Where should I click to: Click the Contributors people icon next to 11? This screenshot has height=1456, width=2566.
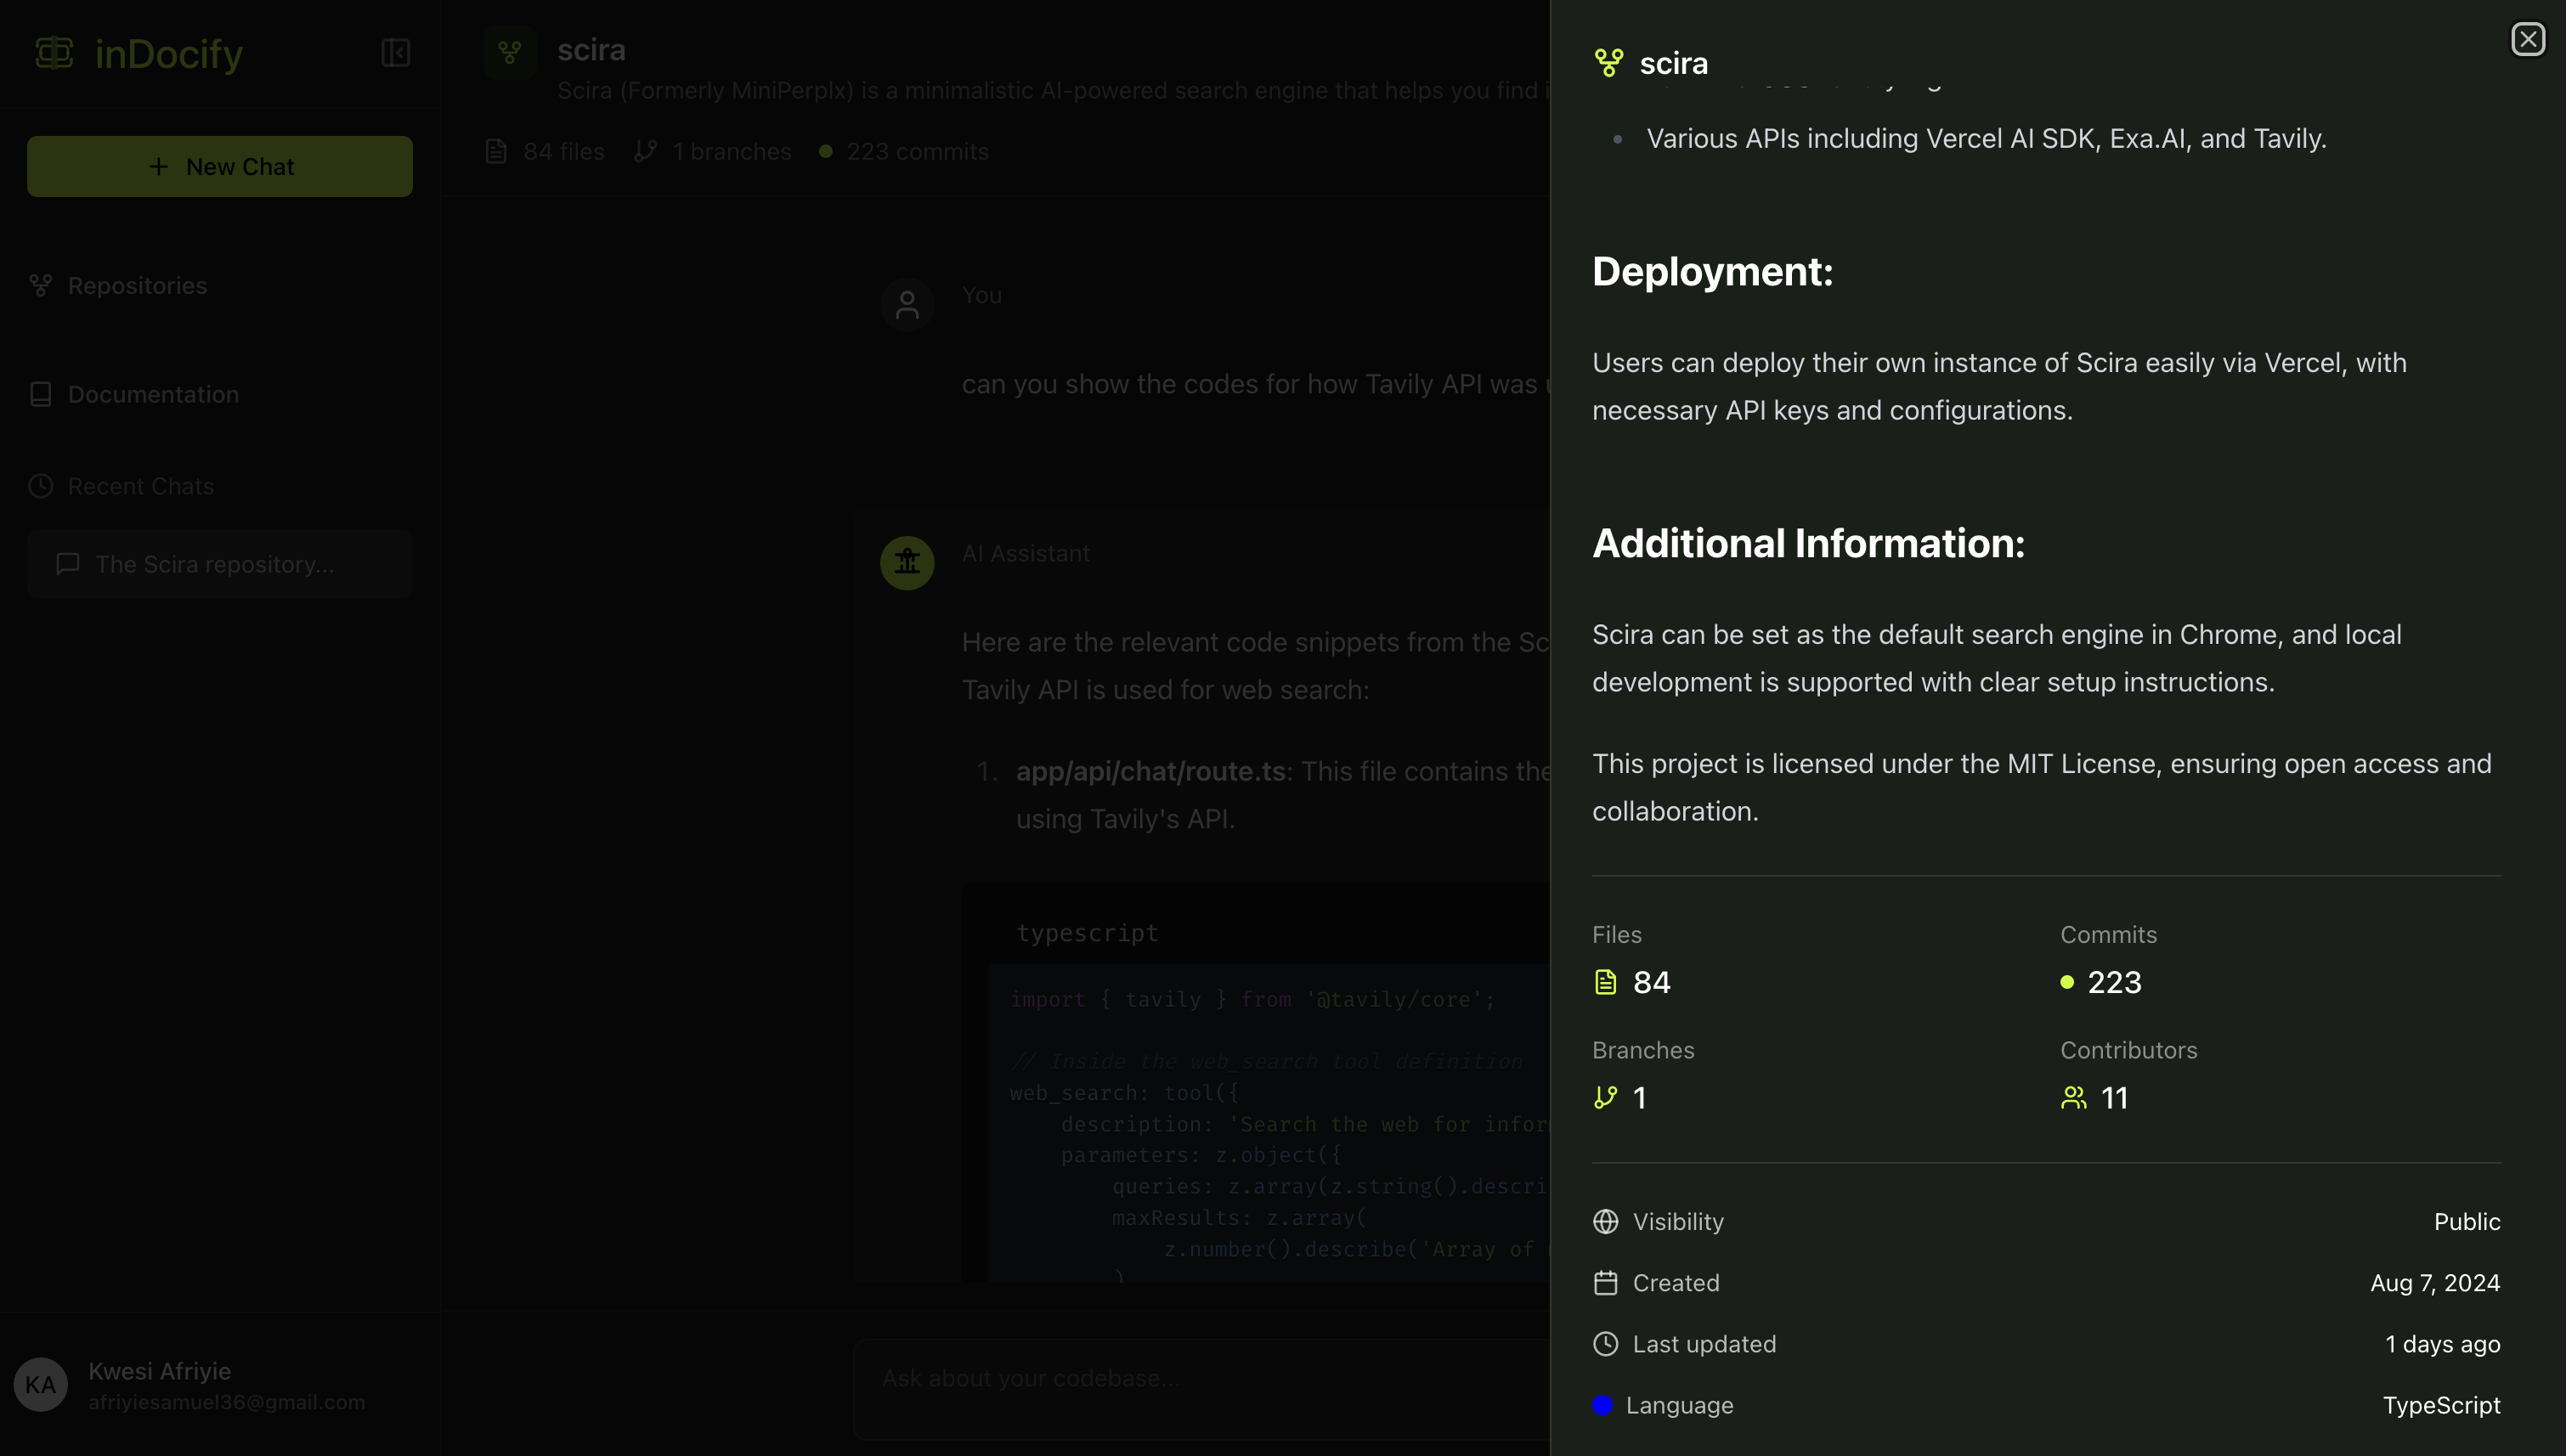tap(2073, 1097)
